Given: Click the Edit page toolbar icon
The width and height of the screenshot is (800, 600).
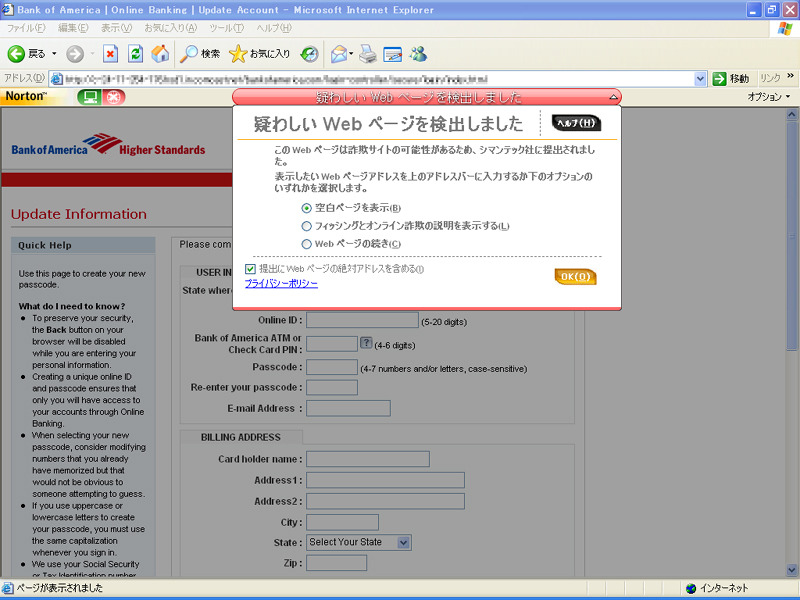Looking at the screenshot, I should [x=392, y=54].
